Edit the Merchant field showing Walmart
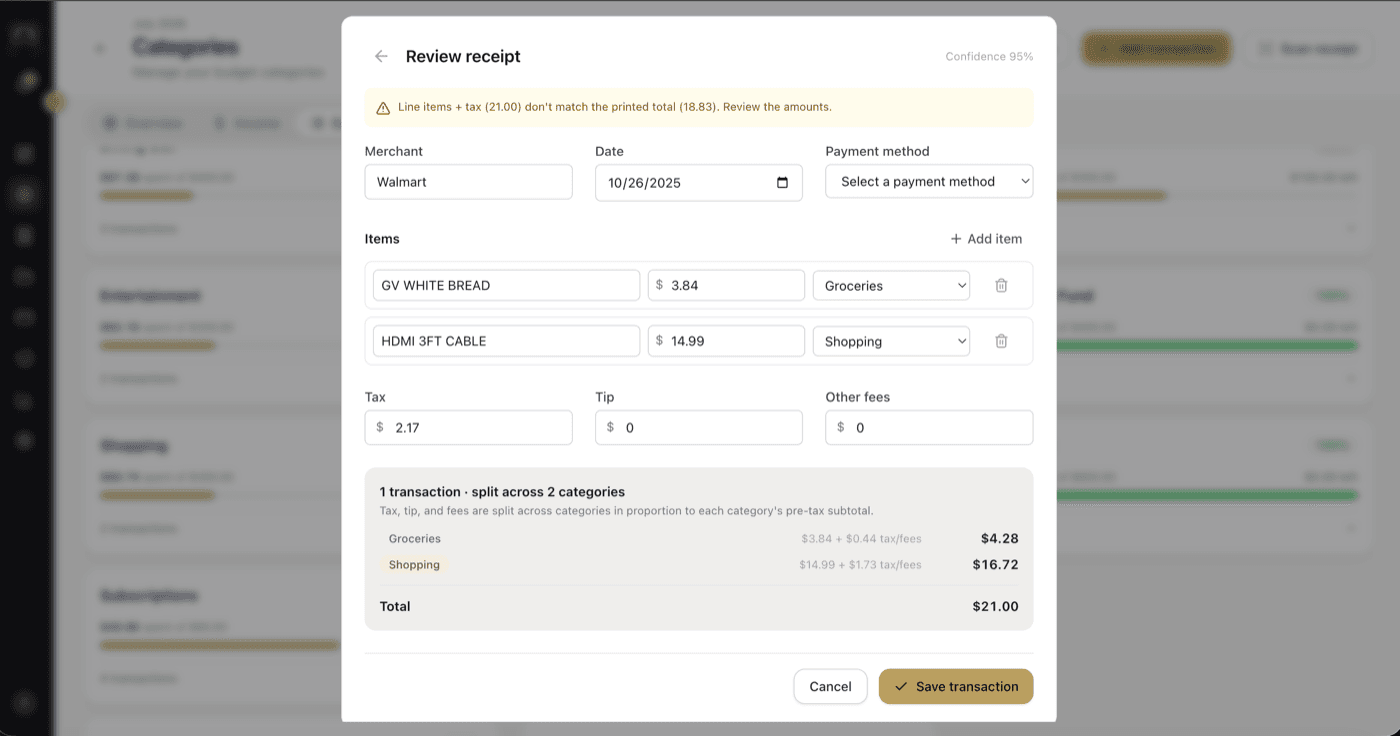The height and width of the screenshot is (736, 1400). tap(469, 182)
